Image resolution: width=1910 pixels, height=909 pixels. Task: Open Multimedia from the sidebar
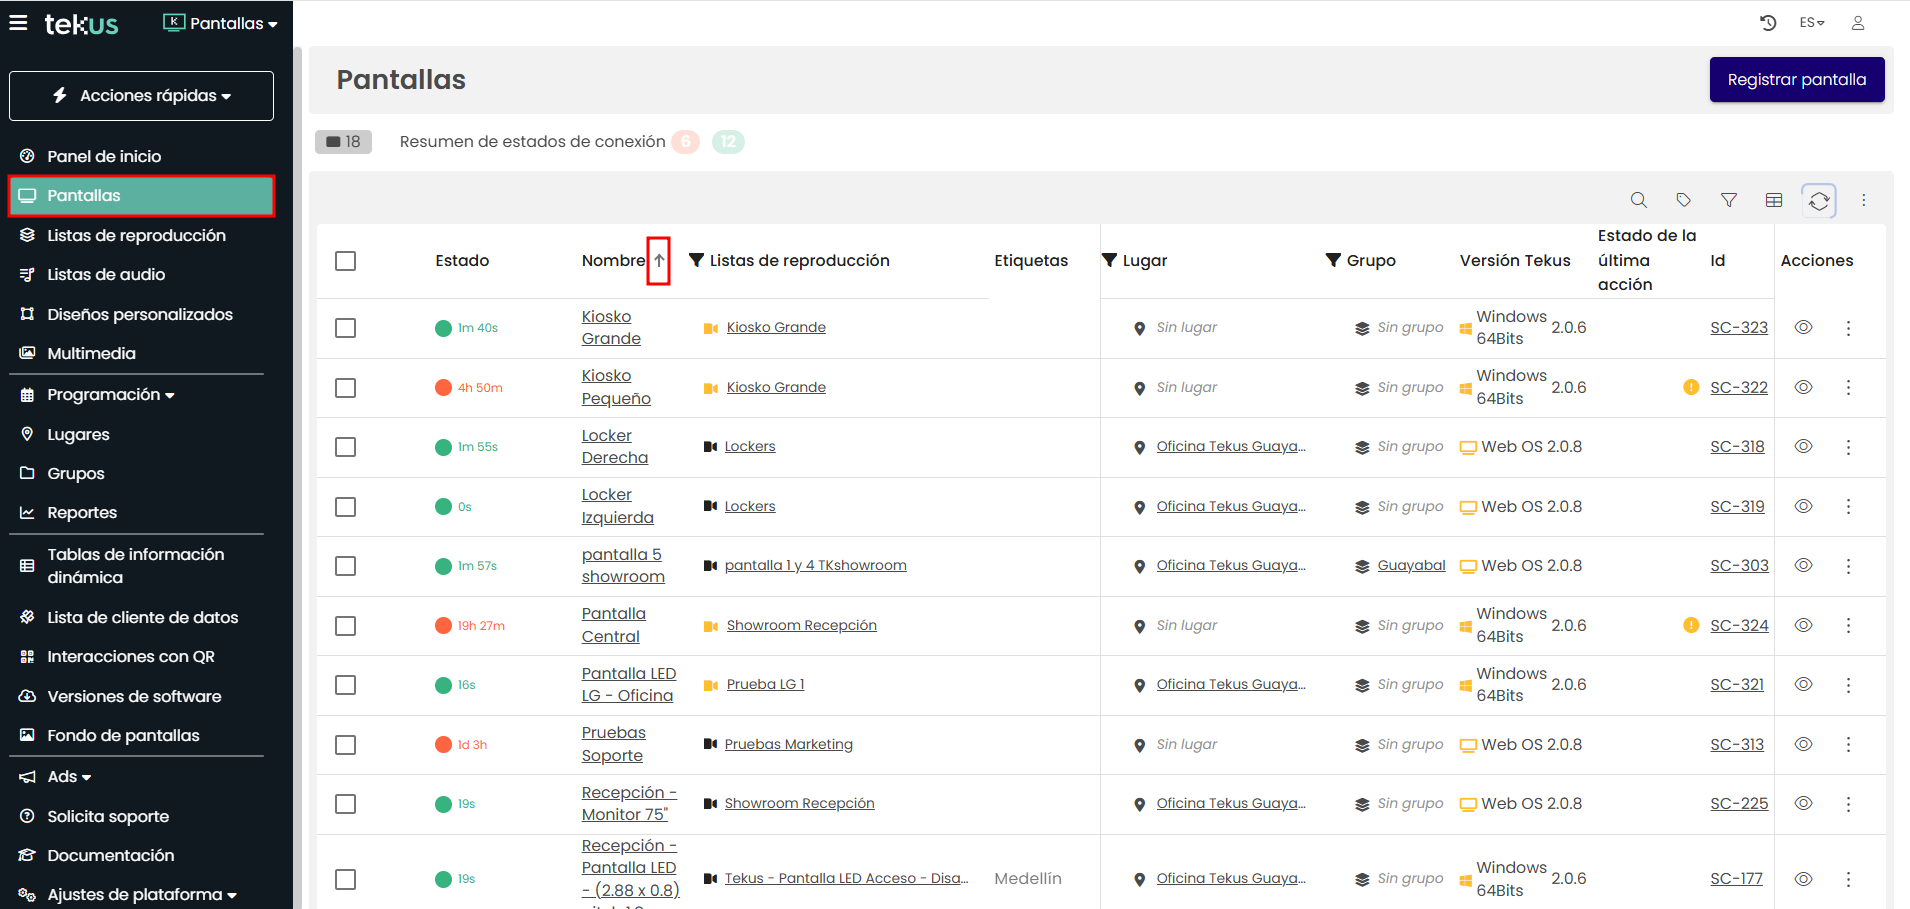(91, 353)
